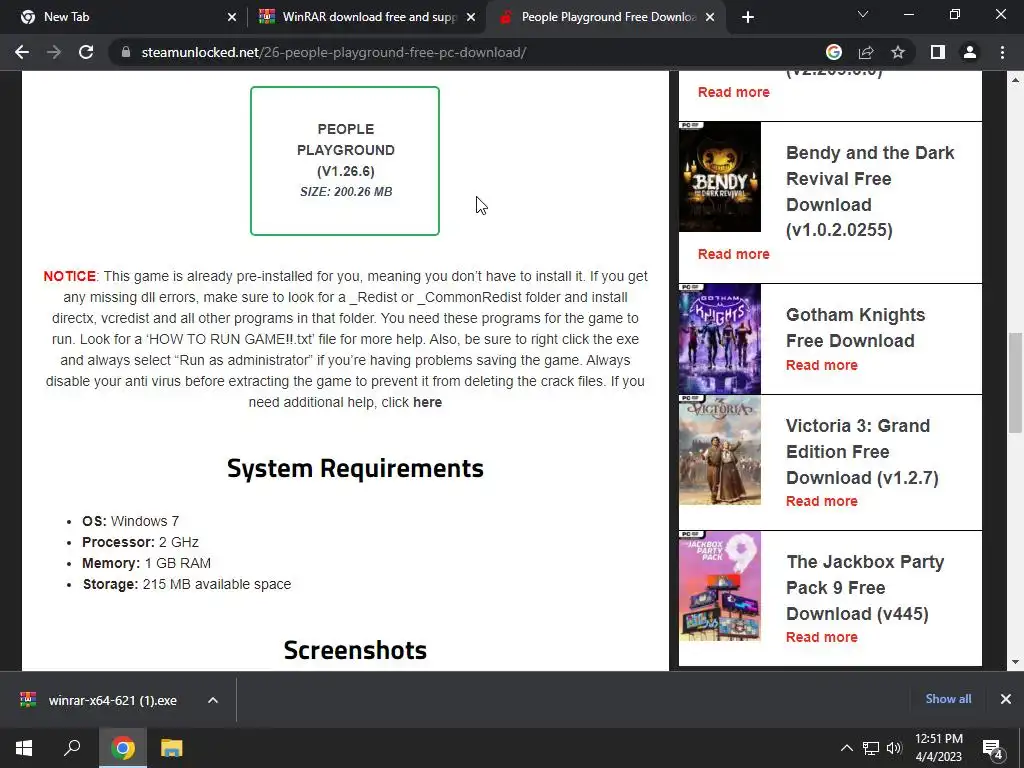1024x768 pixels.
Task: Open a new browser tab
Action: 748,17
